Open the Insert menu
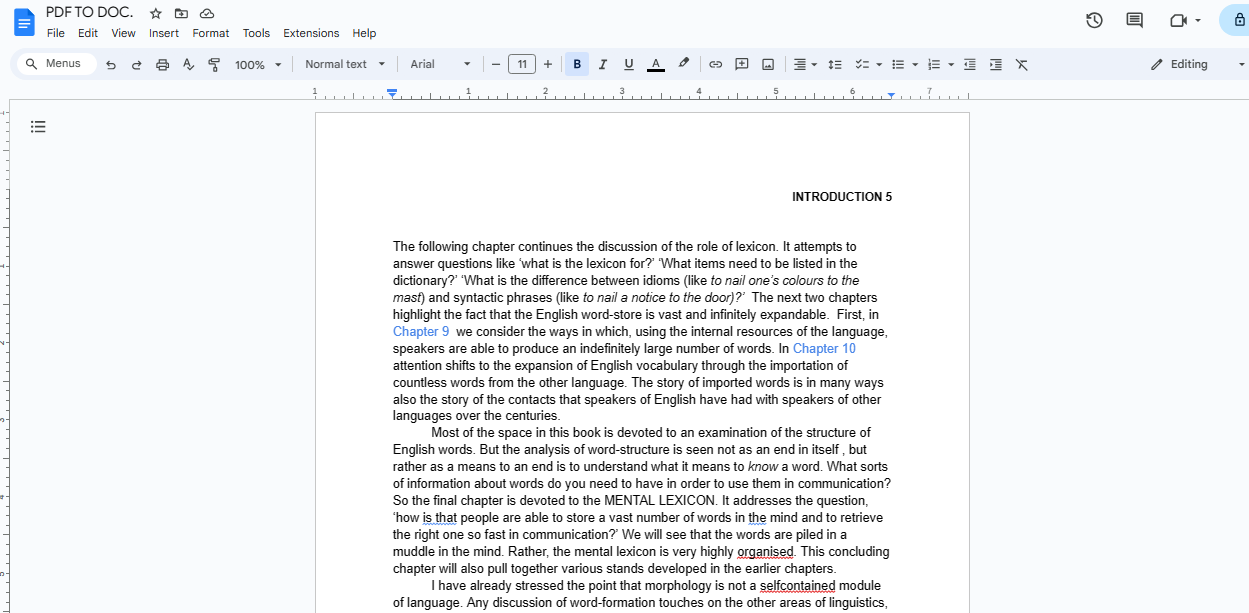This screenshot has height=613, width=1249. pyautogui.click(x=164, y=33)
